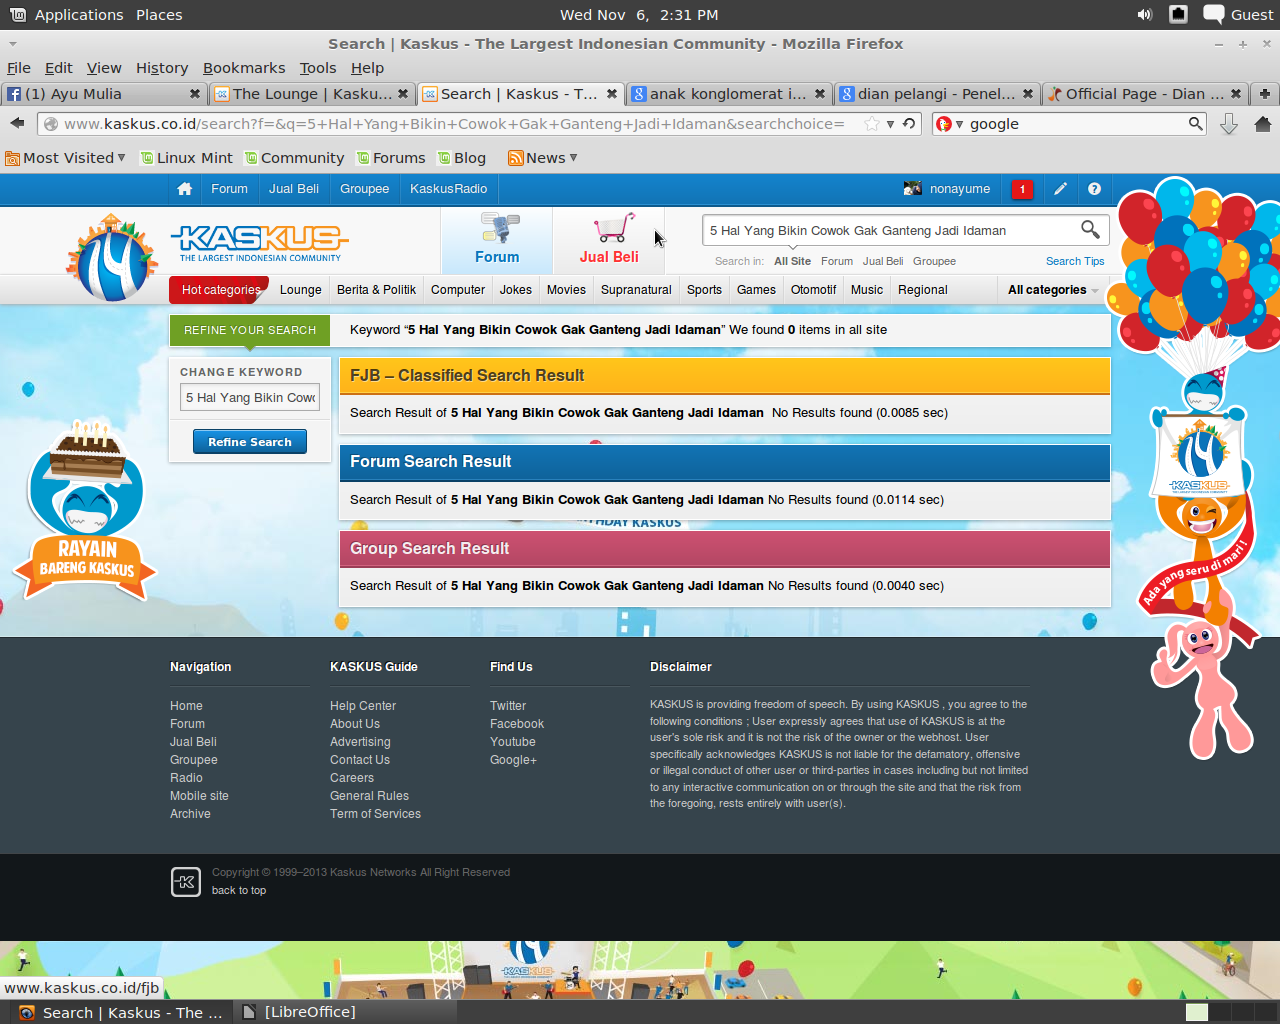Click the reload icon in URL bar
The width and height of the screenshot is (1280, 1024).
[x=909, y=124]
